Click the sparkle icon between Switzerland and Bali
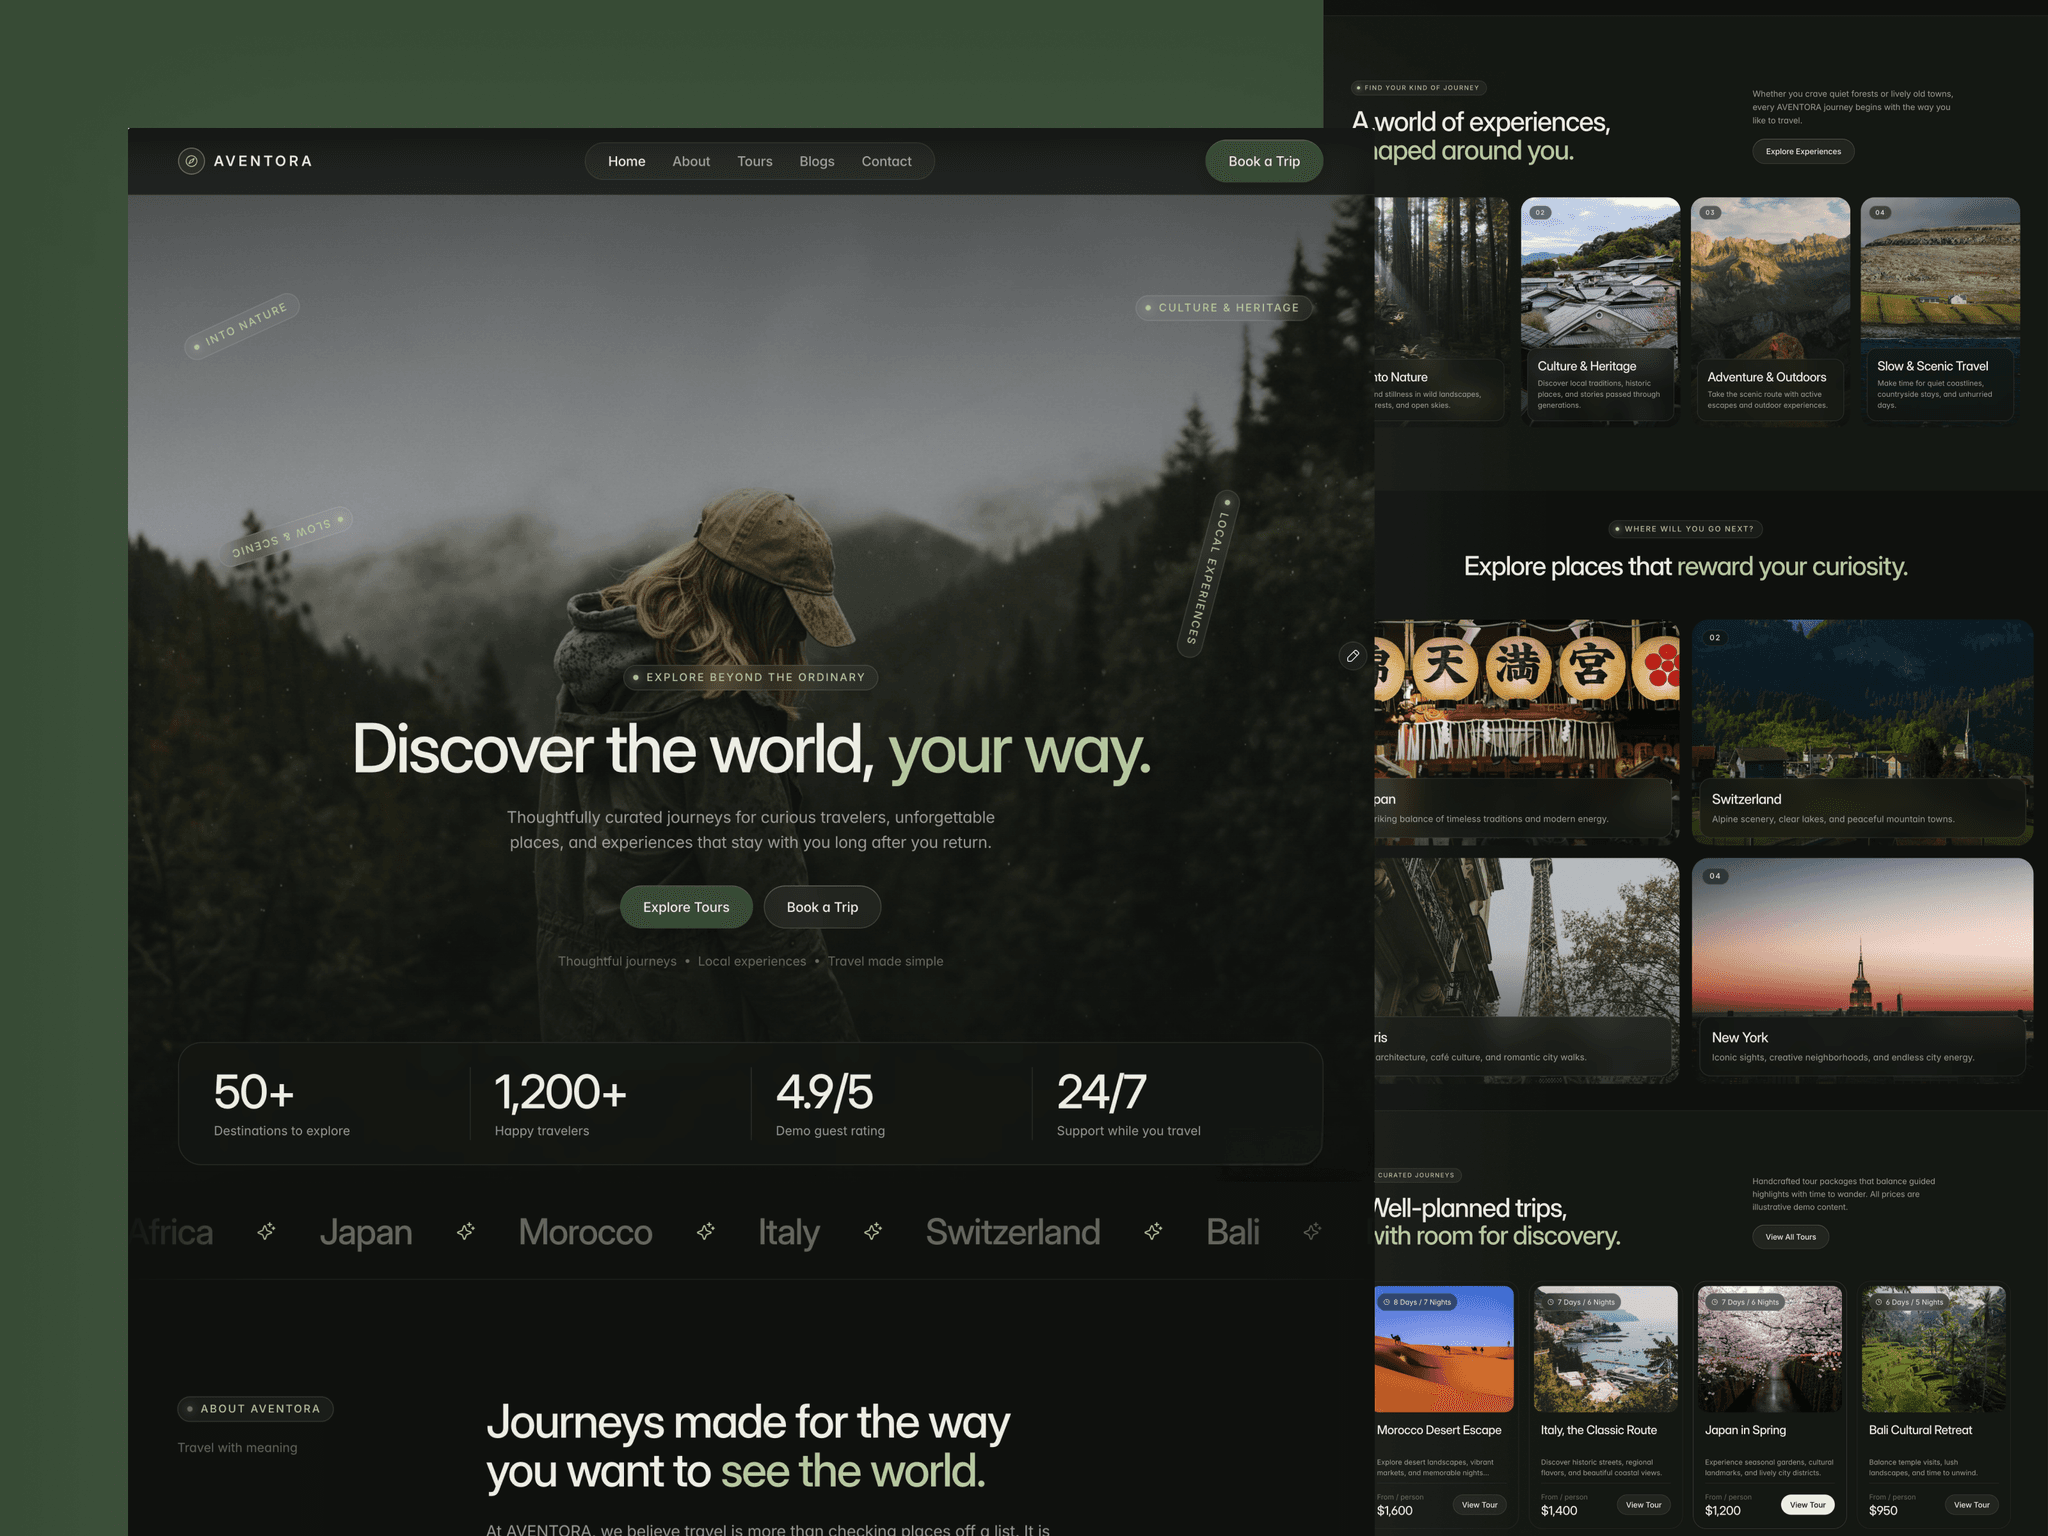This screenshot has width=2048, height=1536. click(x=1153, y=1232)
